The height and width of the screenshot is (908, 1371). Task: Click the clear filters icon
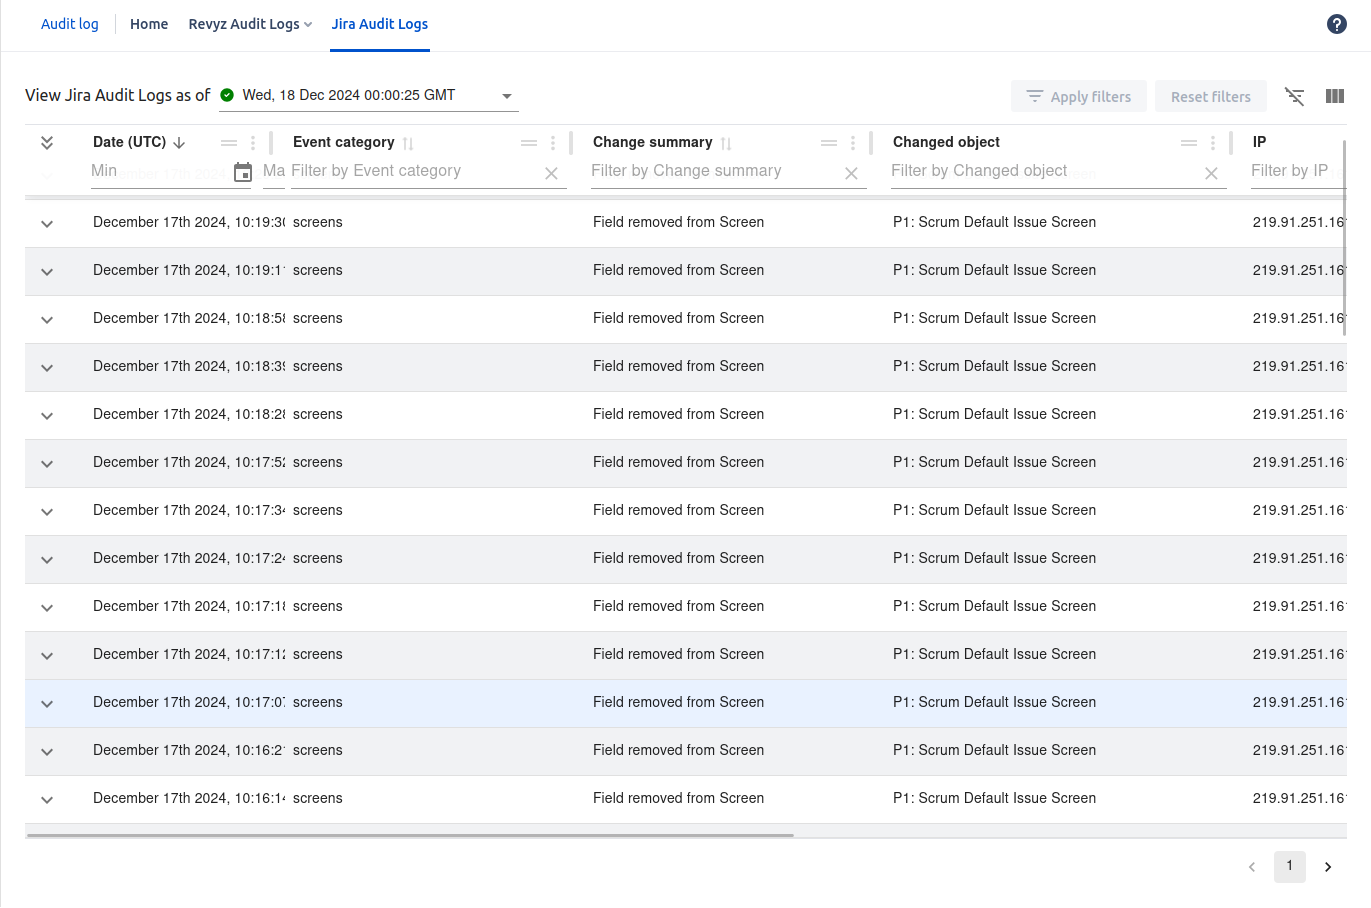[1295, 96]
